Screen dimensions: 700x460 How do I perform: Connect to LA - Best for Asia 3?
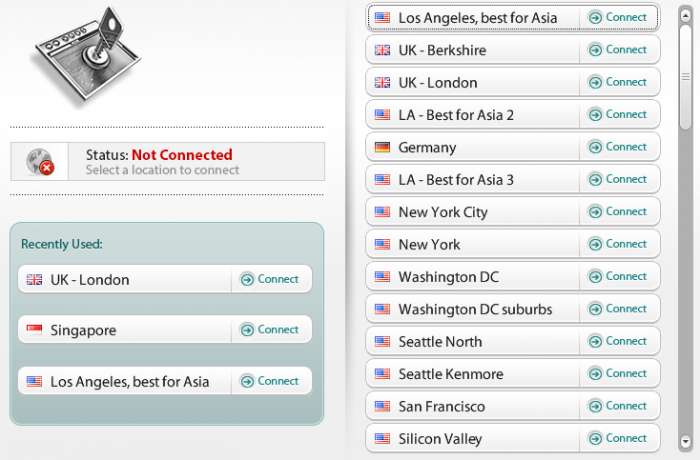pos(618,179)
